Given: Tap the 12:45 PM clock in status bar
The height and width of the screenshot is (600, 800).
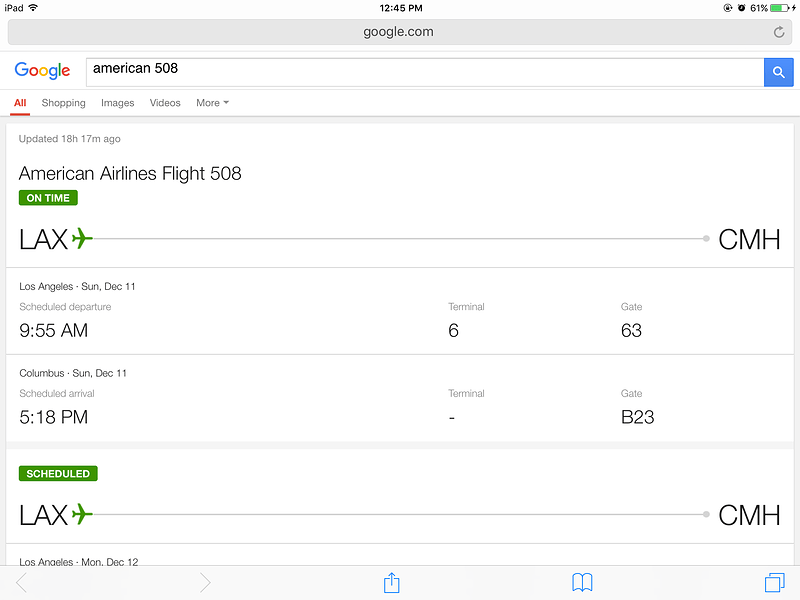Looking at the screenshot, I should click(401, 8).
